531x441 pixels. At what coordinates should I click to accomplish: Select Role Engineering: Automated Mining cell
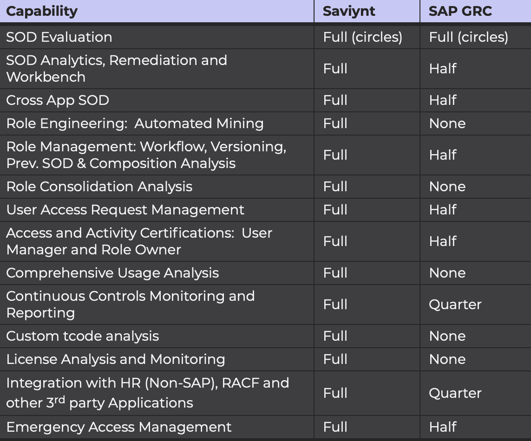coord(157,124)
